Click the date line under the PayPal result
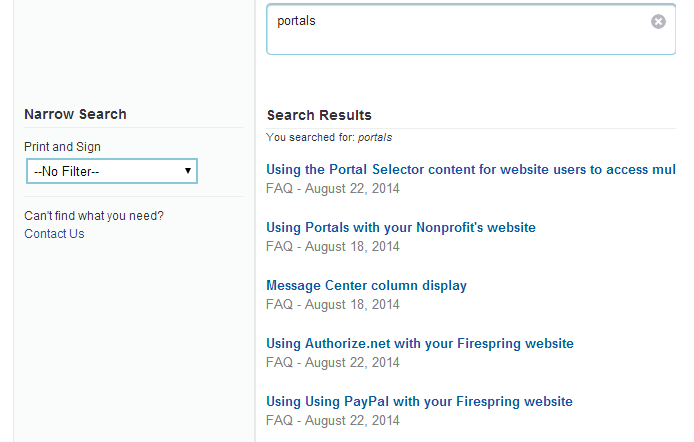 pyautogui.click(x=332, y=420)
